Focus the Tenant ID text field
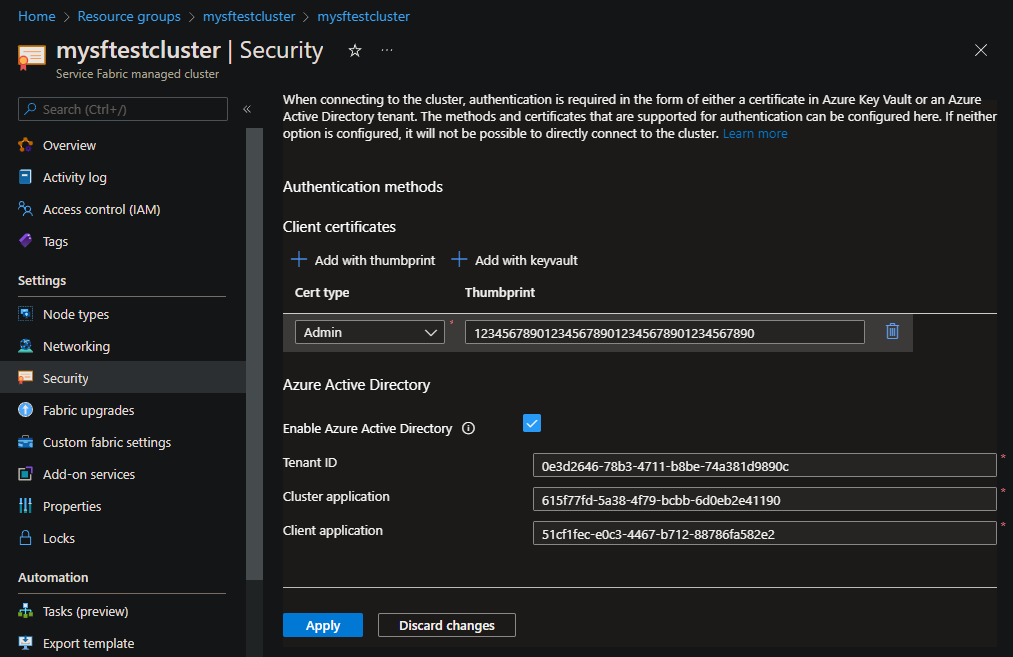The height and width of the screenshot is (657, 1013). 764,466
